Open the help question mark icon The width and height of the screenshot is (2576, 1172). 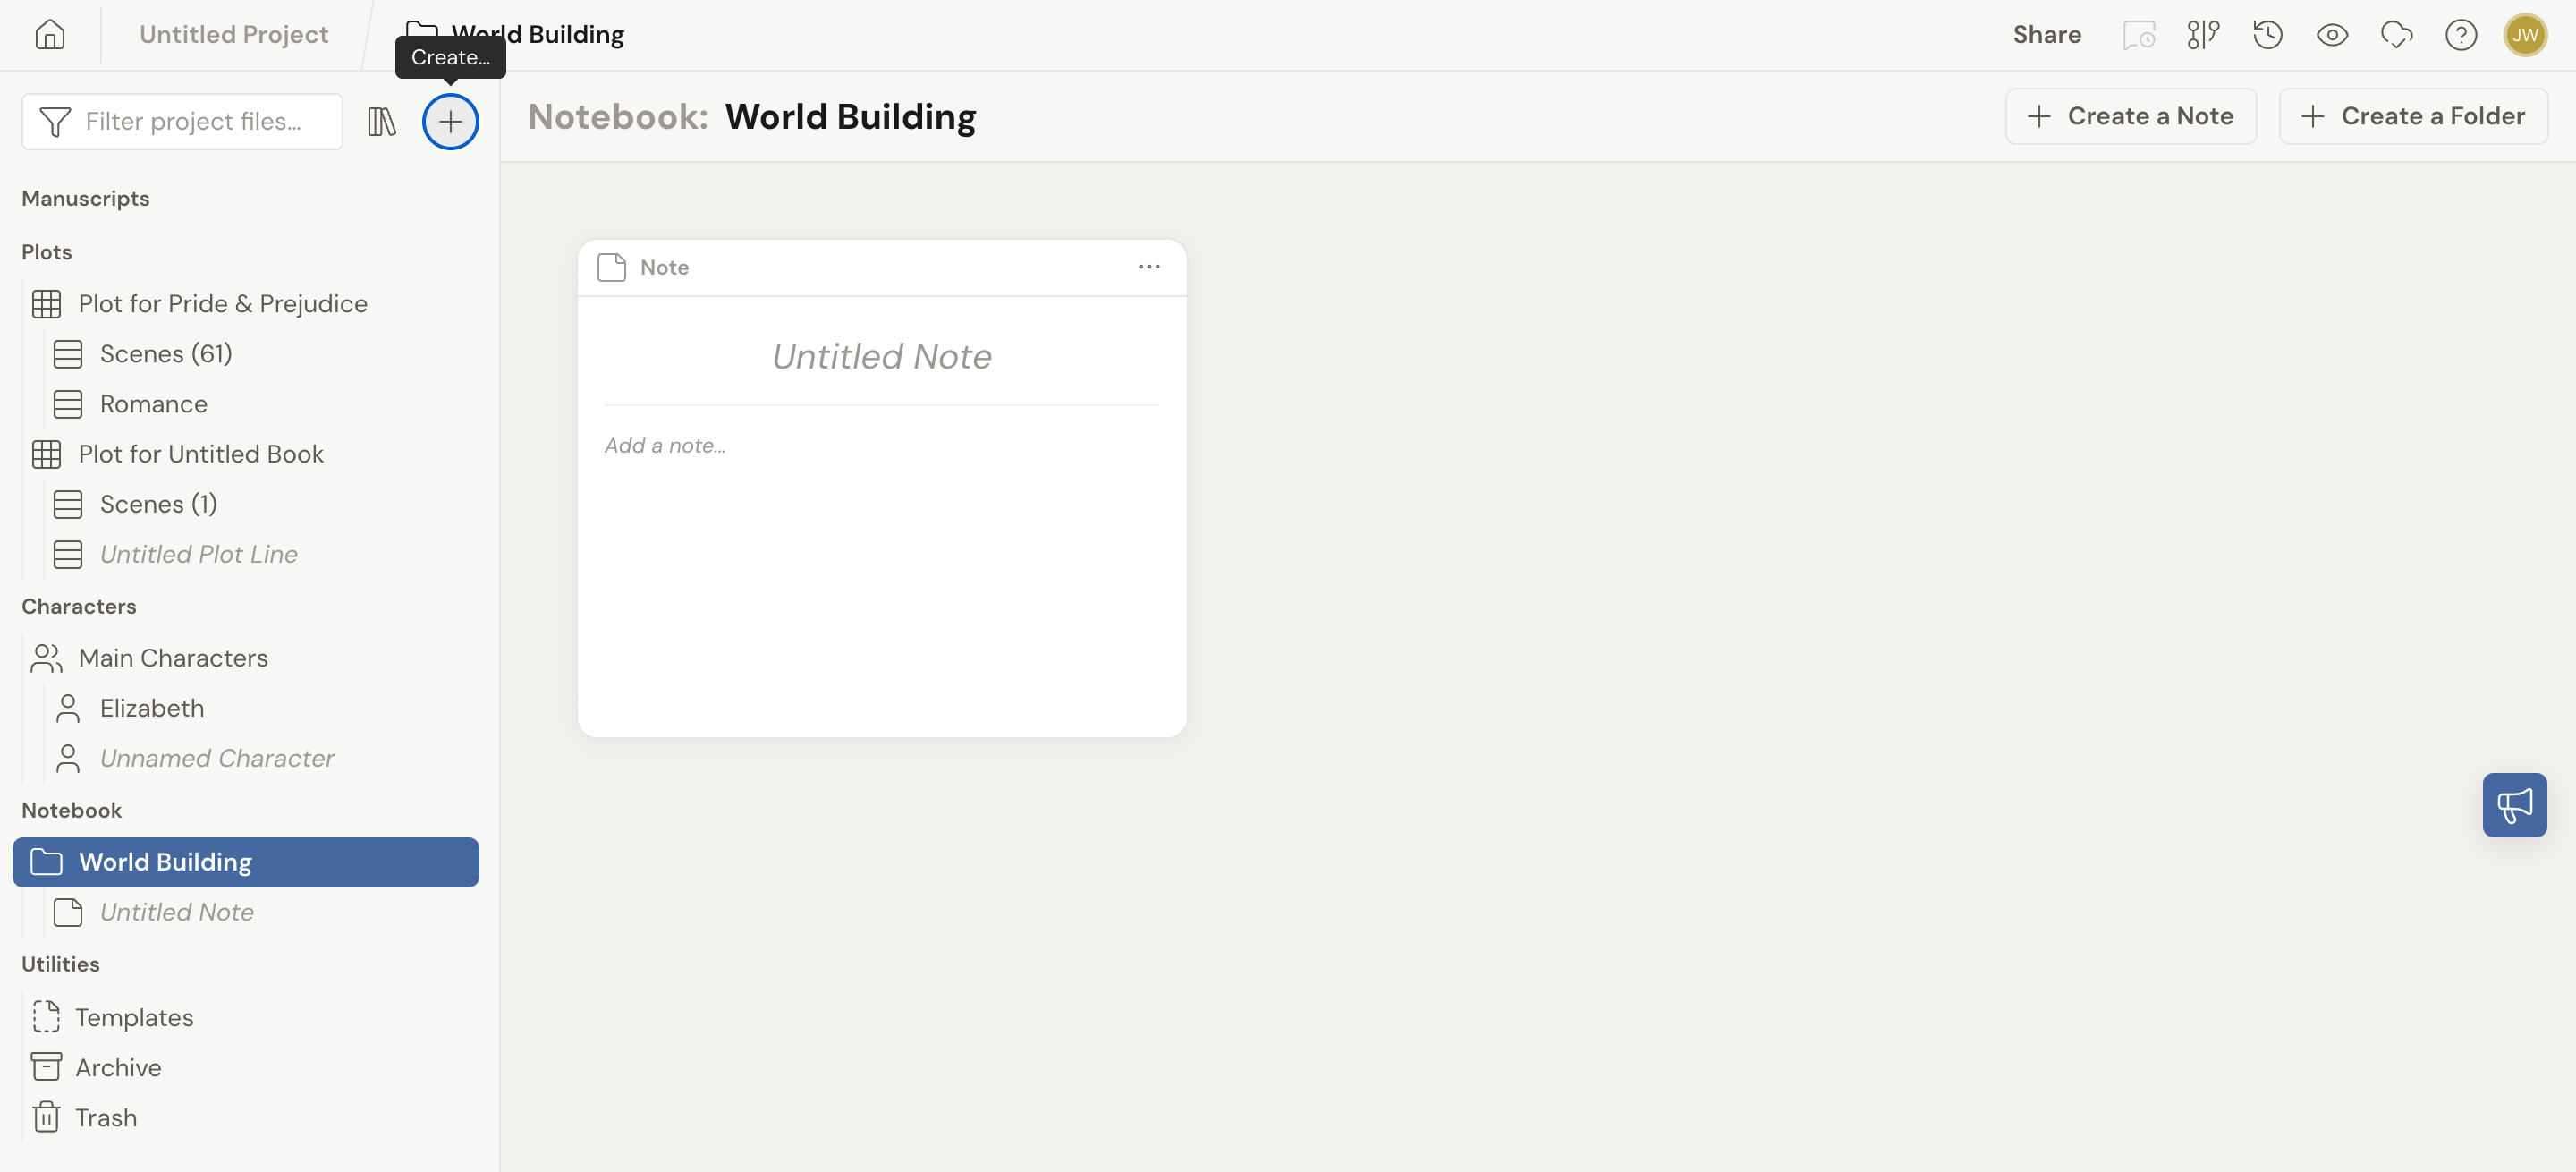click(2460, 35)
